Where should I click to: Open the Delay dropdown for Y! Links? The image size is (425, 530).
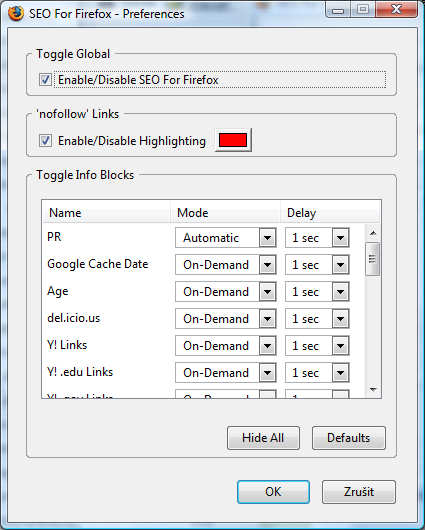pos(317,346)
